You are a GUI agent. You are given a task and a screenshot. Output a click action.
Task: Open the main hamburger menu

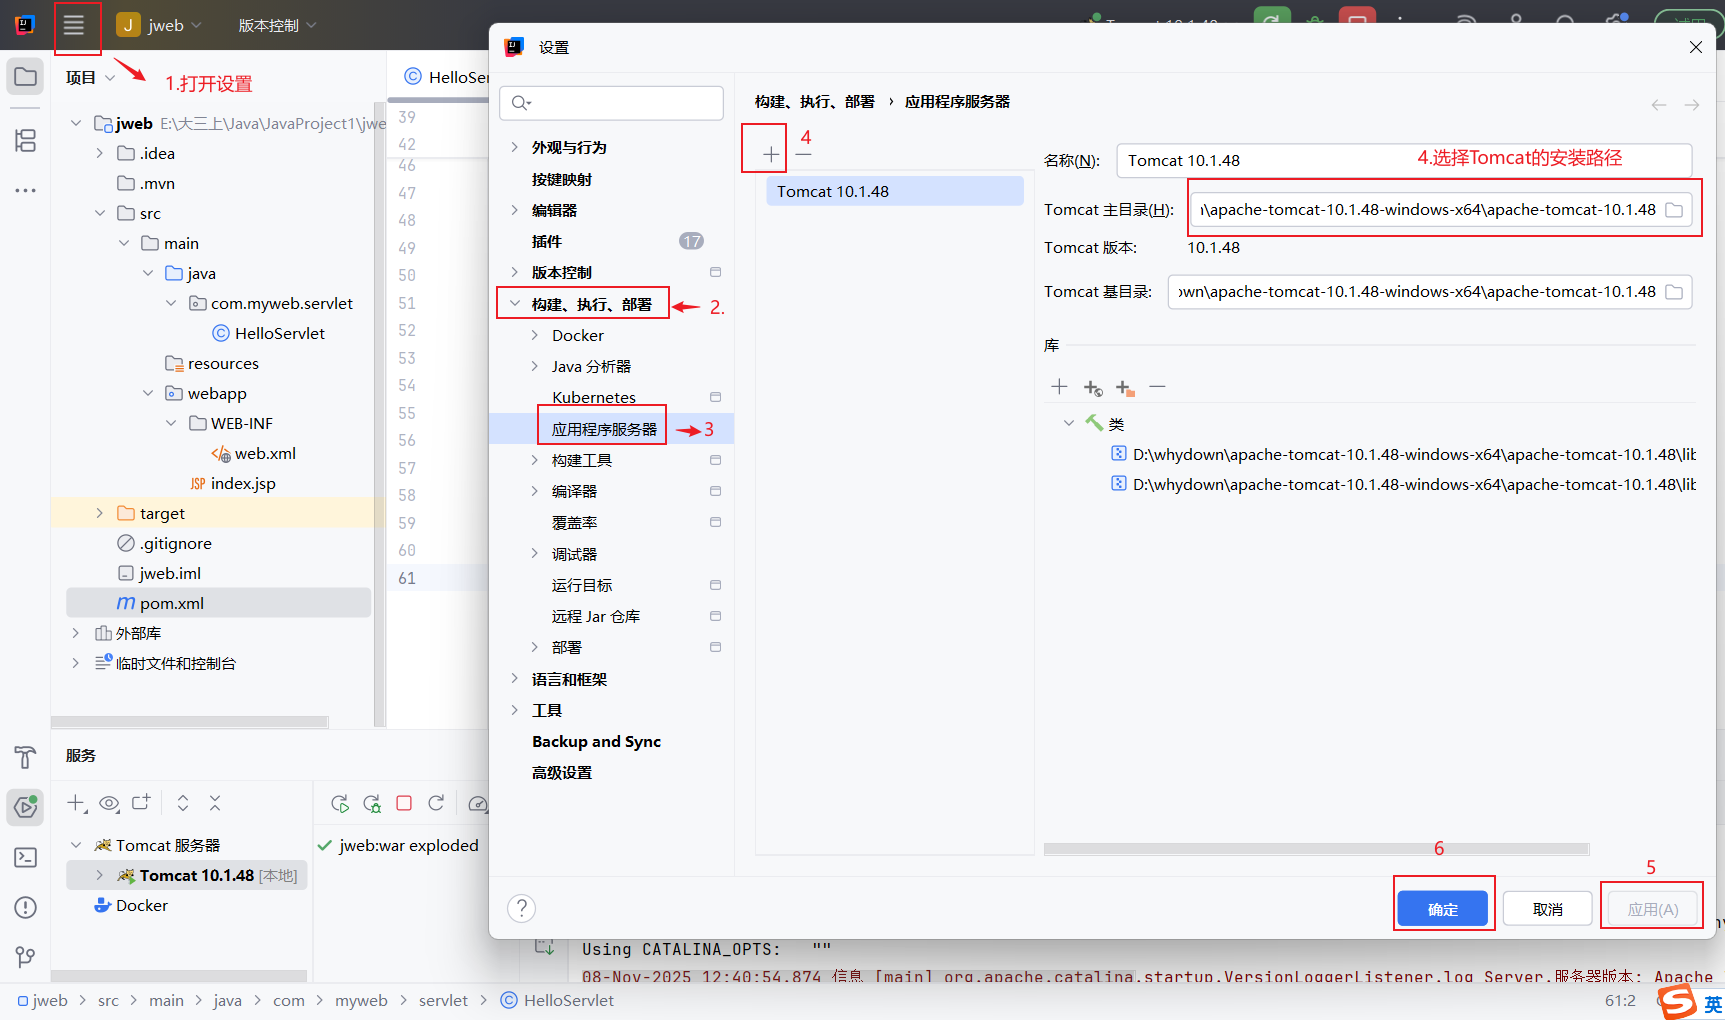[74, 26]
